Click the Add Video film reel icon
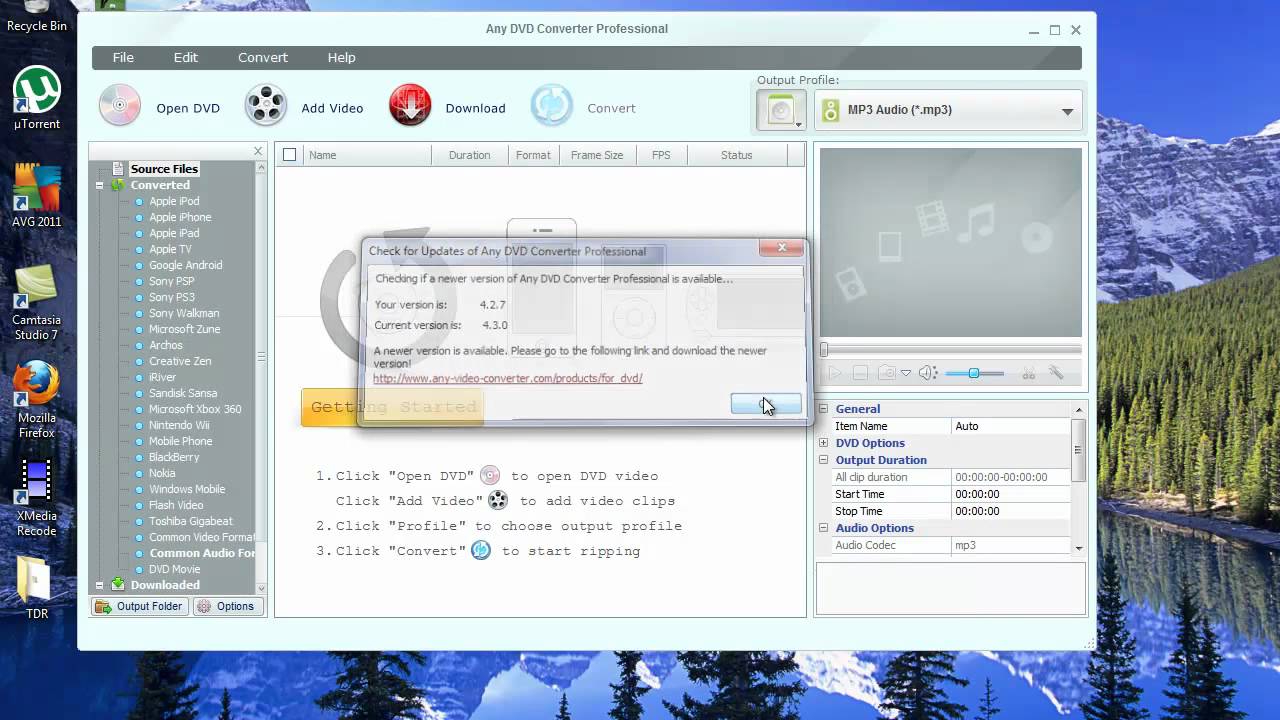Viewport: 1280px width, 720px height. 266,106
